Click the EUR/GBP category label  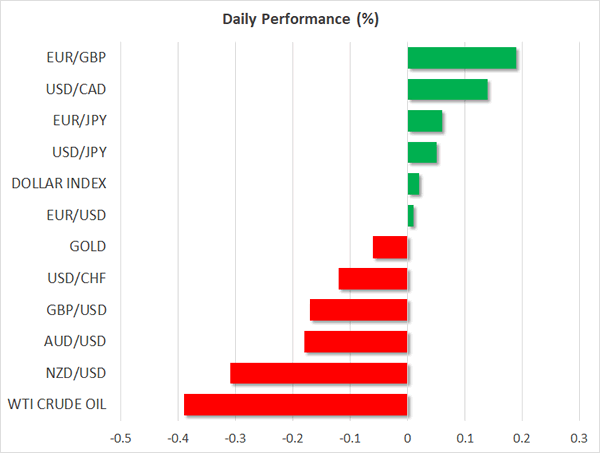point(78,58)
